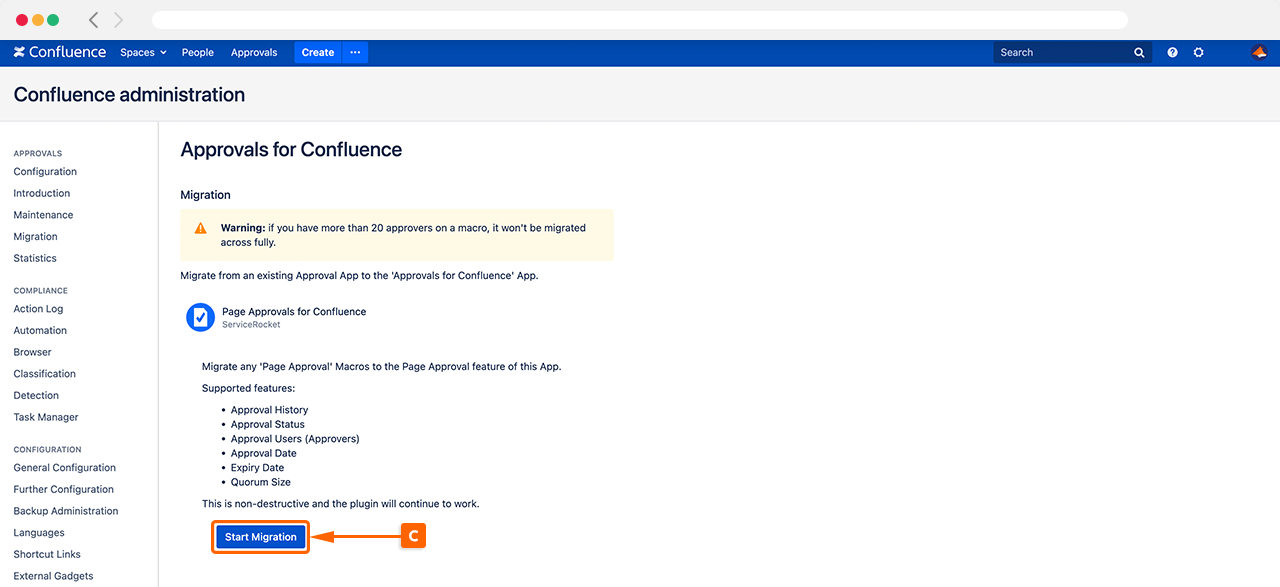This screenshot has width=1280, height=587.
Task: Open the Confluence settings gear icon
Action: click(1198, 51)
